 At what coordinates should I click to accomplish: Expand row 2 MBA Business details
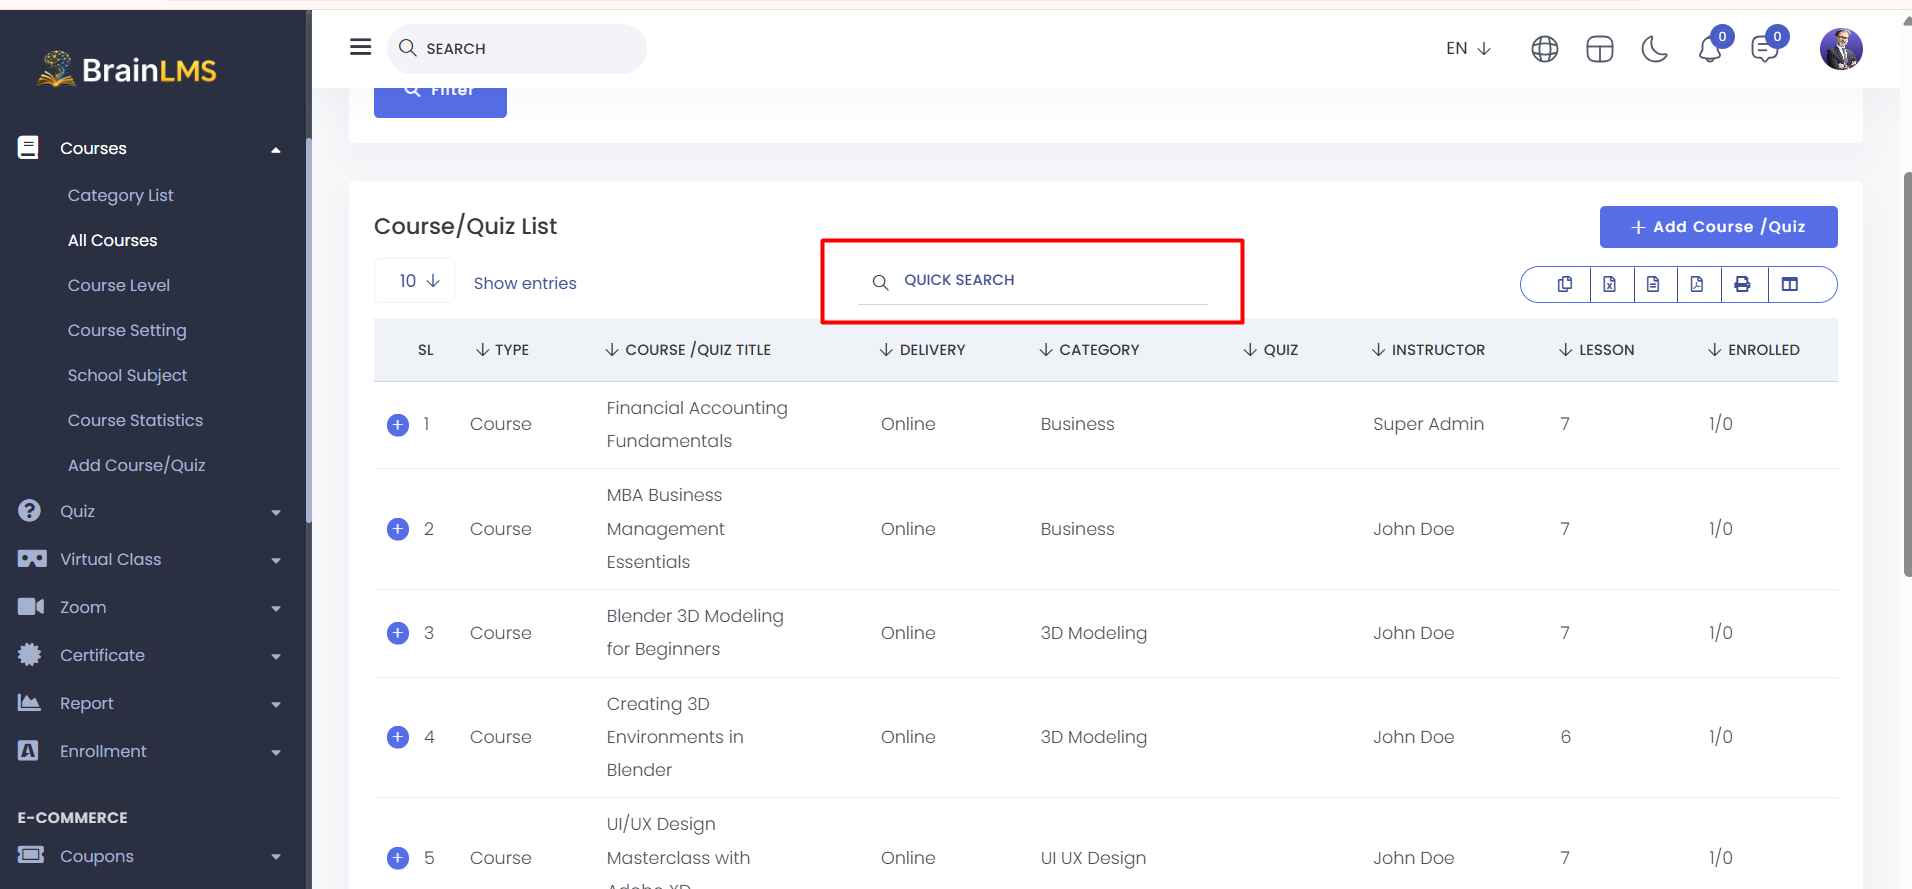[x=398, y=529]
